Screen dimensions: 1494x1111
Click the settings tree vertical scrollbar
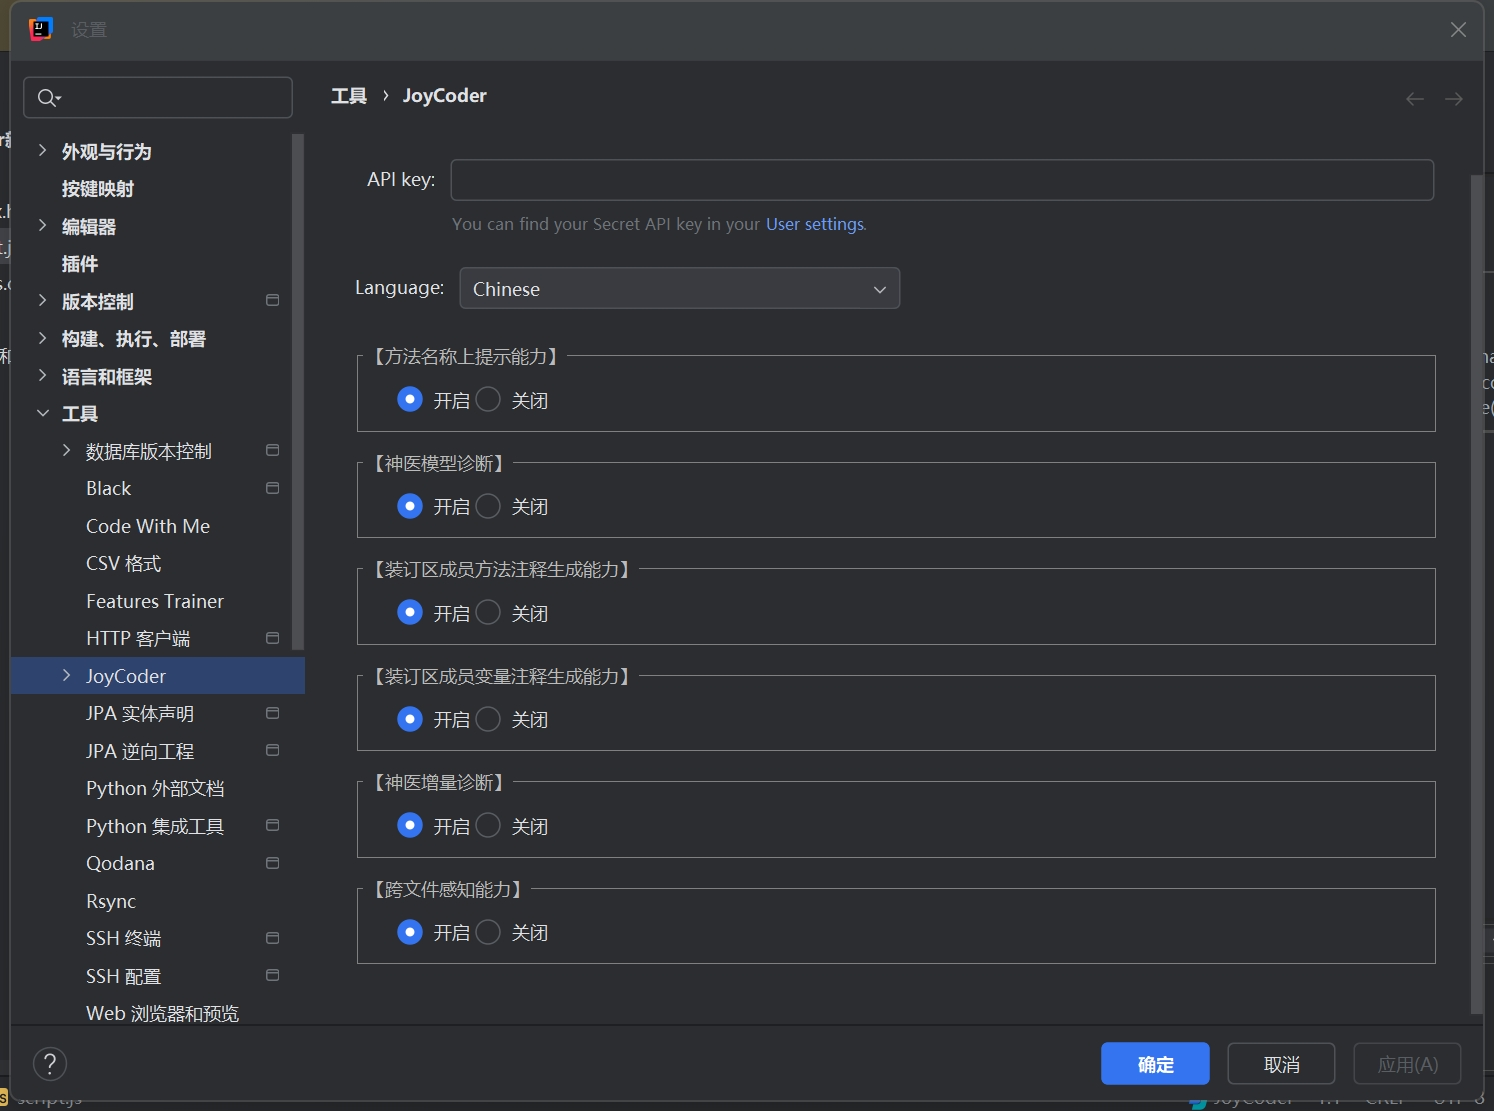297,392
